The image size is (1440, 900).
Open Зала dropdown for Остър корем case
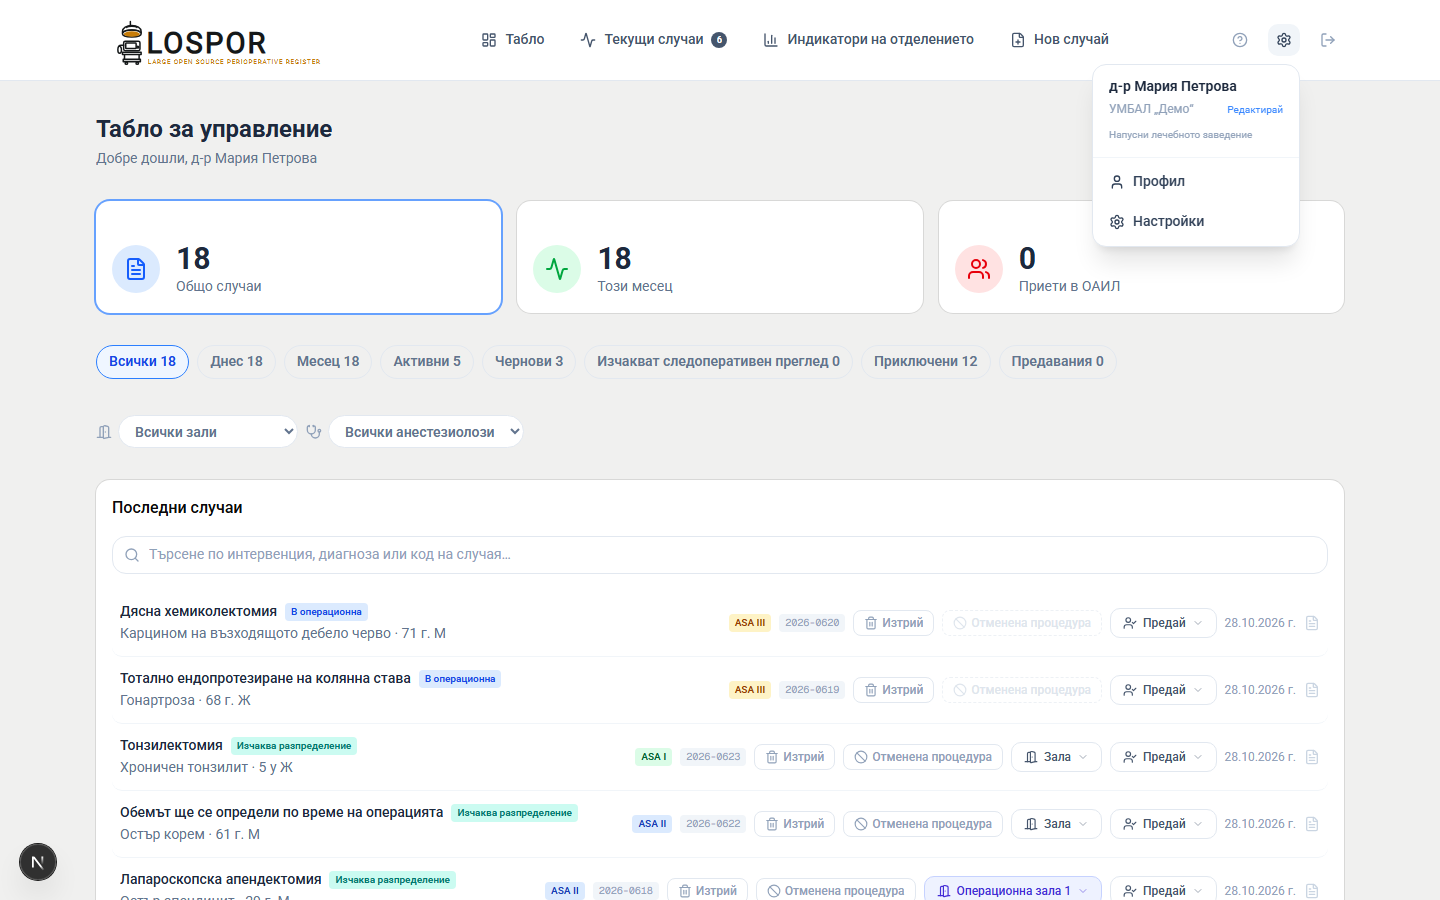[x=1056, y=824]
